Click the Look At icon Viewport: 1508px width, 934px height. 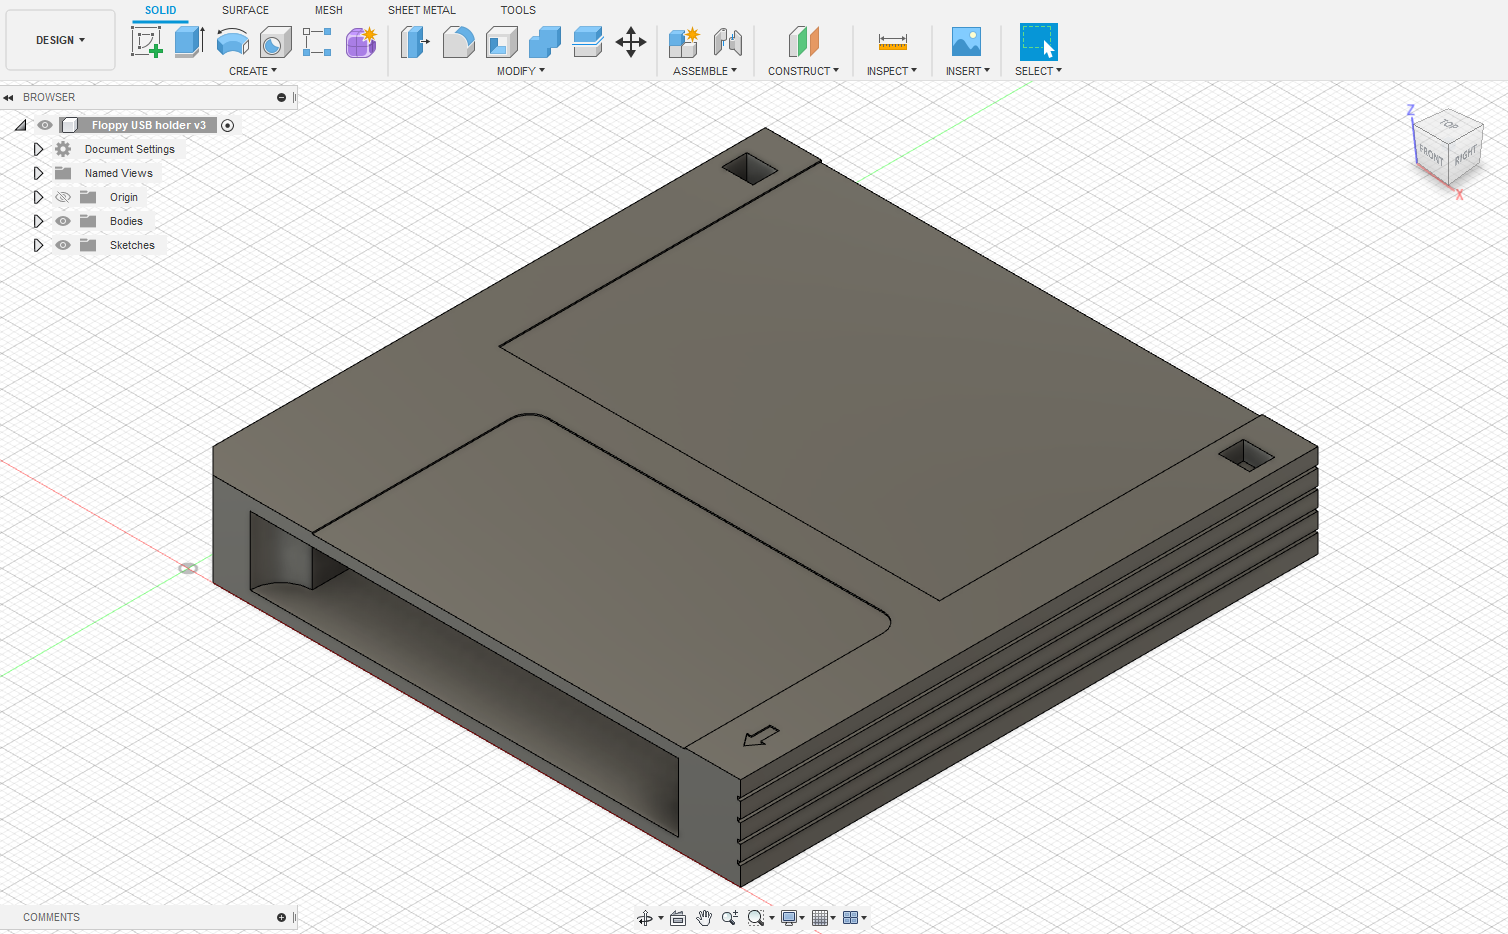678,918
